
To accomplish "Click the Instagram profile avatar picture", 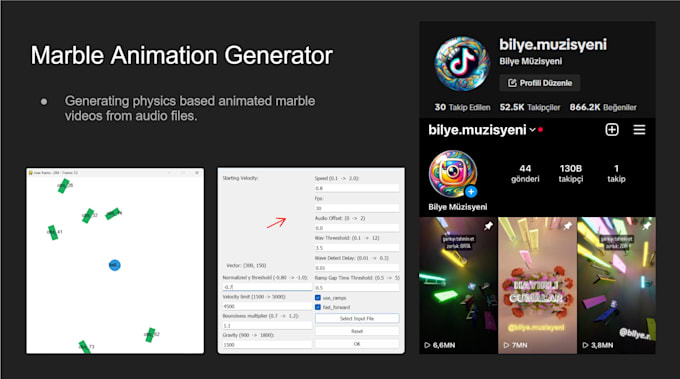I will (x=453, y=174).
